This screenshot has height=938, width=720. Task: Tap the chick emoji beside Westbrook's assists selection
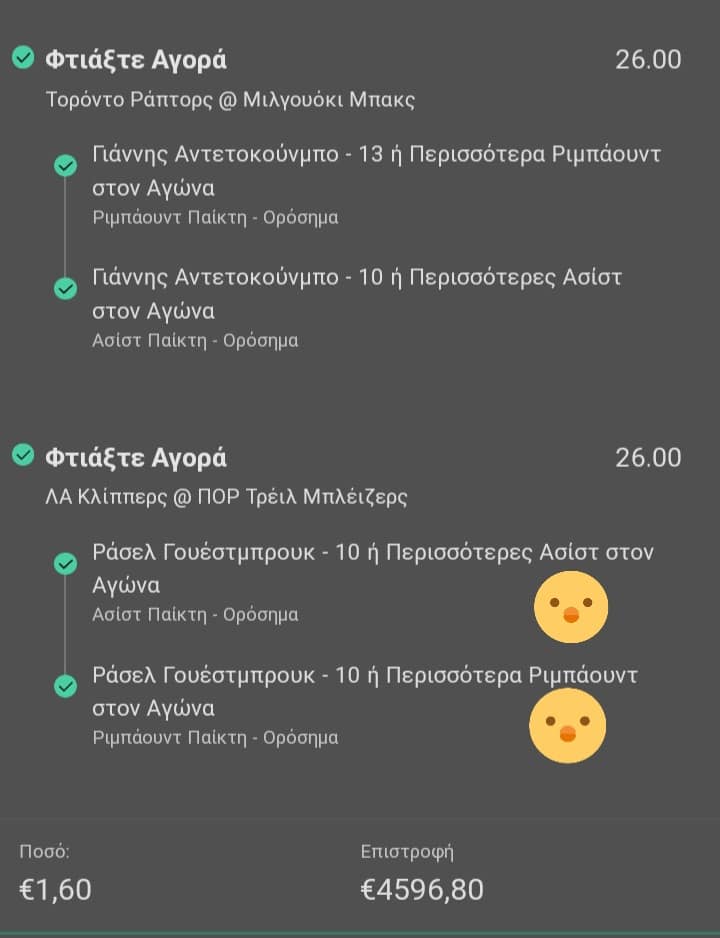point(570,606)
